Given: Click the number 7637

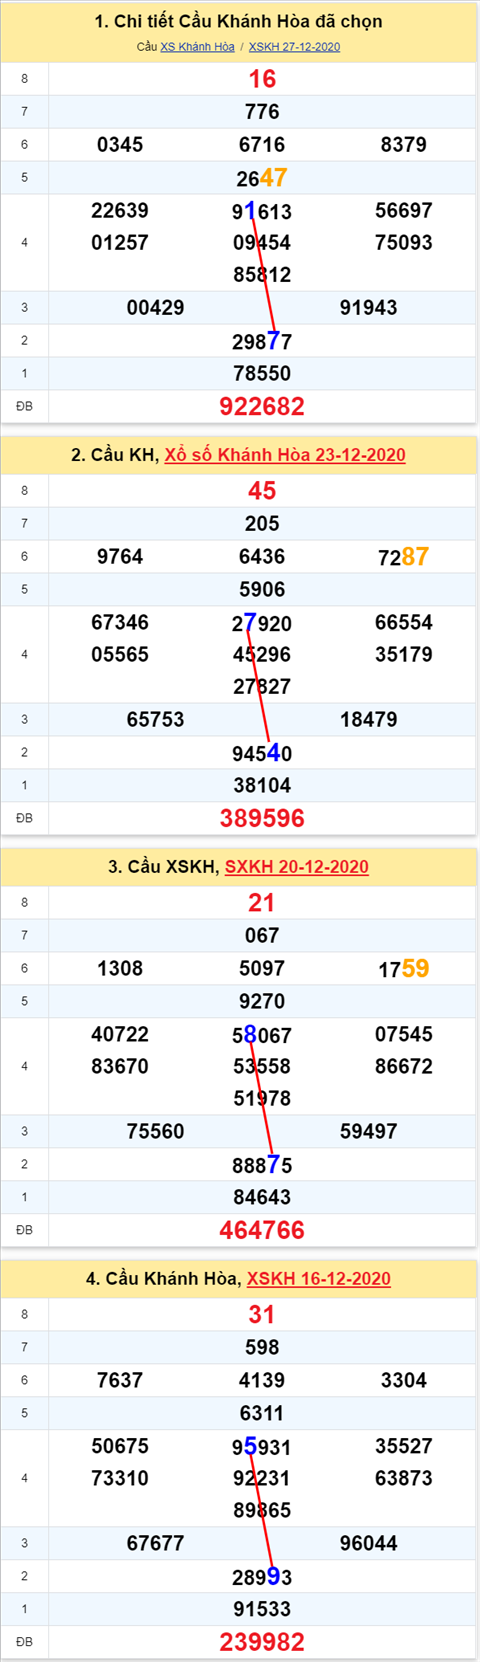Looking at the screenshot, I should 120,1381.
